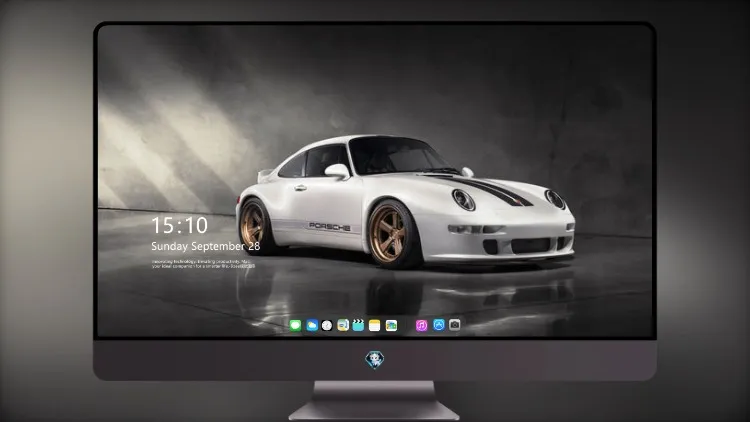The image size is (750, 422).
Task: Click the Sunday September 28 date text
Action: point(206,246)
